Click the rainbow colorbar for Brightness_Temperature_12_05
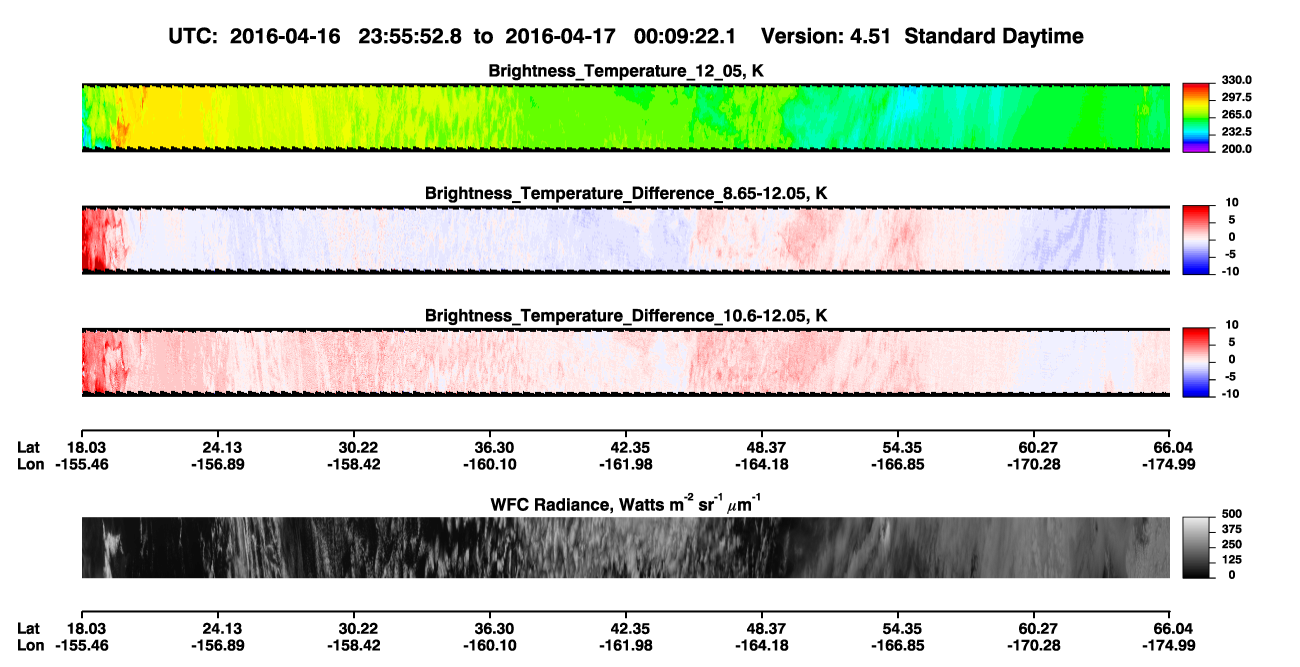Screen dimensions: 1300x667 tap(1196, 118)
